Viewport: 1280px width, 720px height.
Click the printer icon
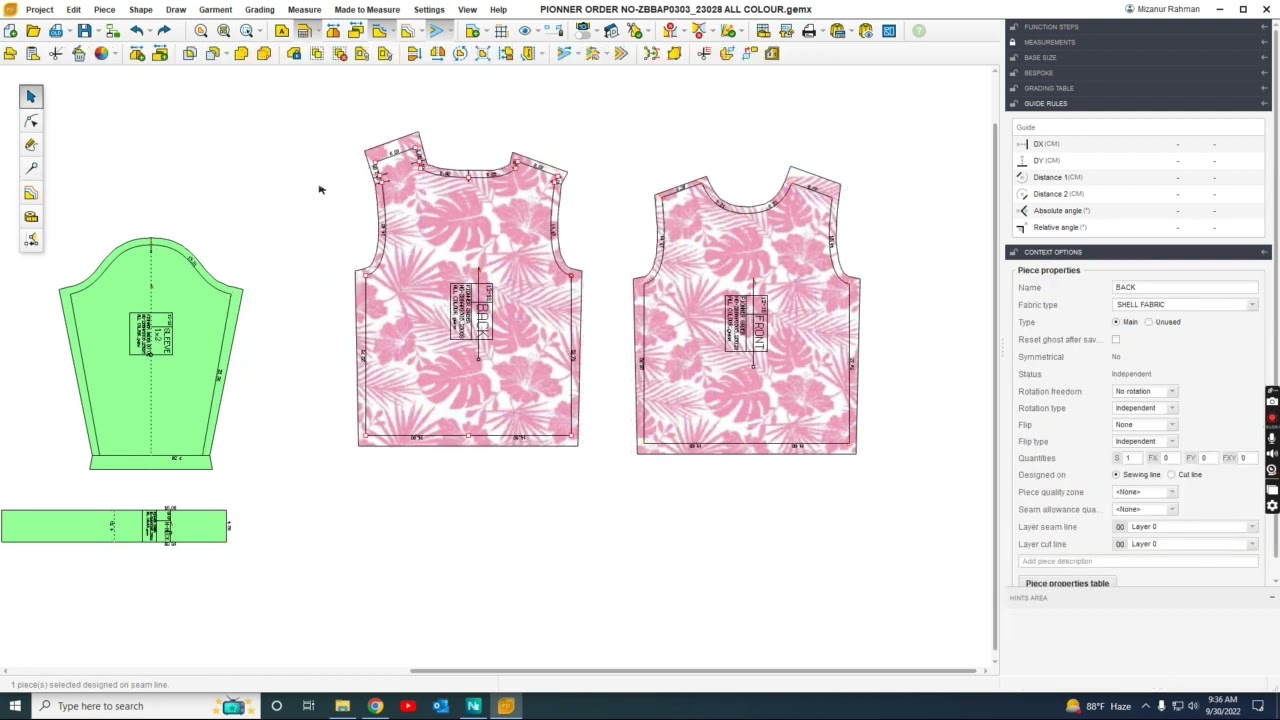809,31
